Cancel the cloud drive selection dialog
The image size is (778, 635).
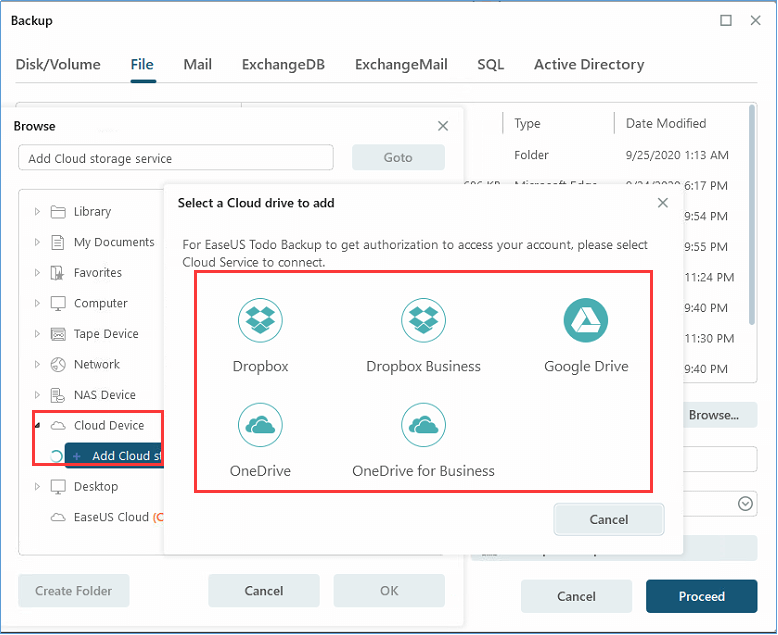point(608,519)
